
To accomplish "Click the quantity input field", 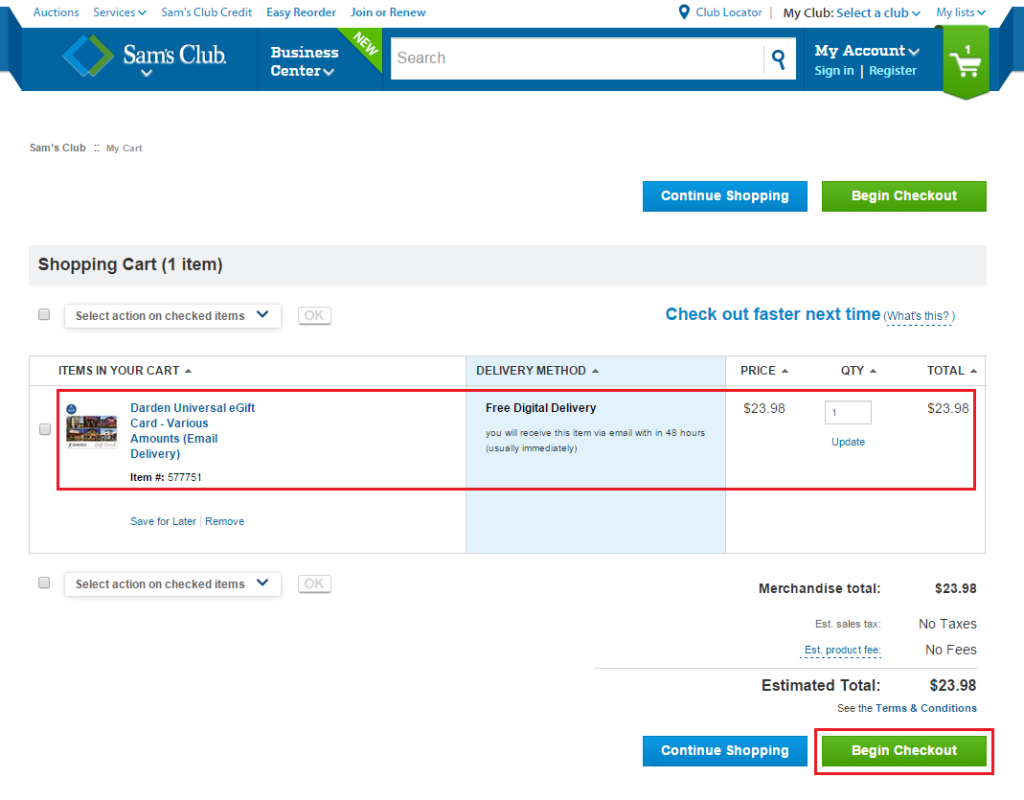I will click(x=847, y=412).
